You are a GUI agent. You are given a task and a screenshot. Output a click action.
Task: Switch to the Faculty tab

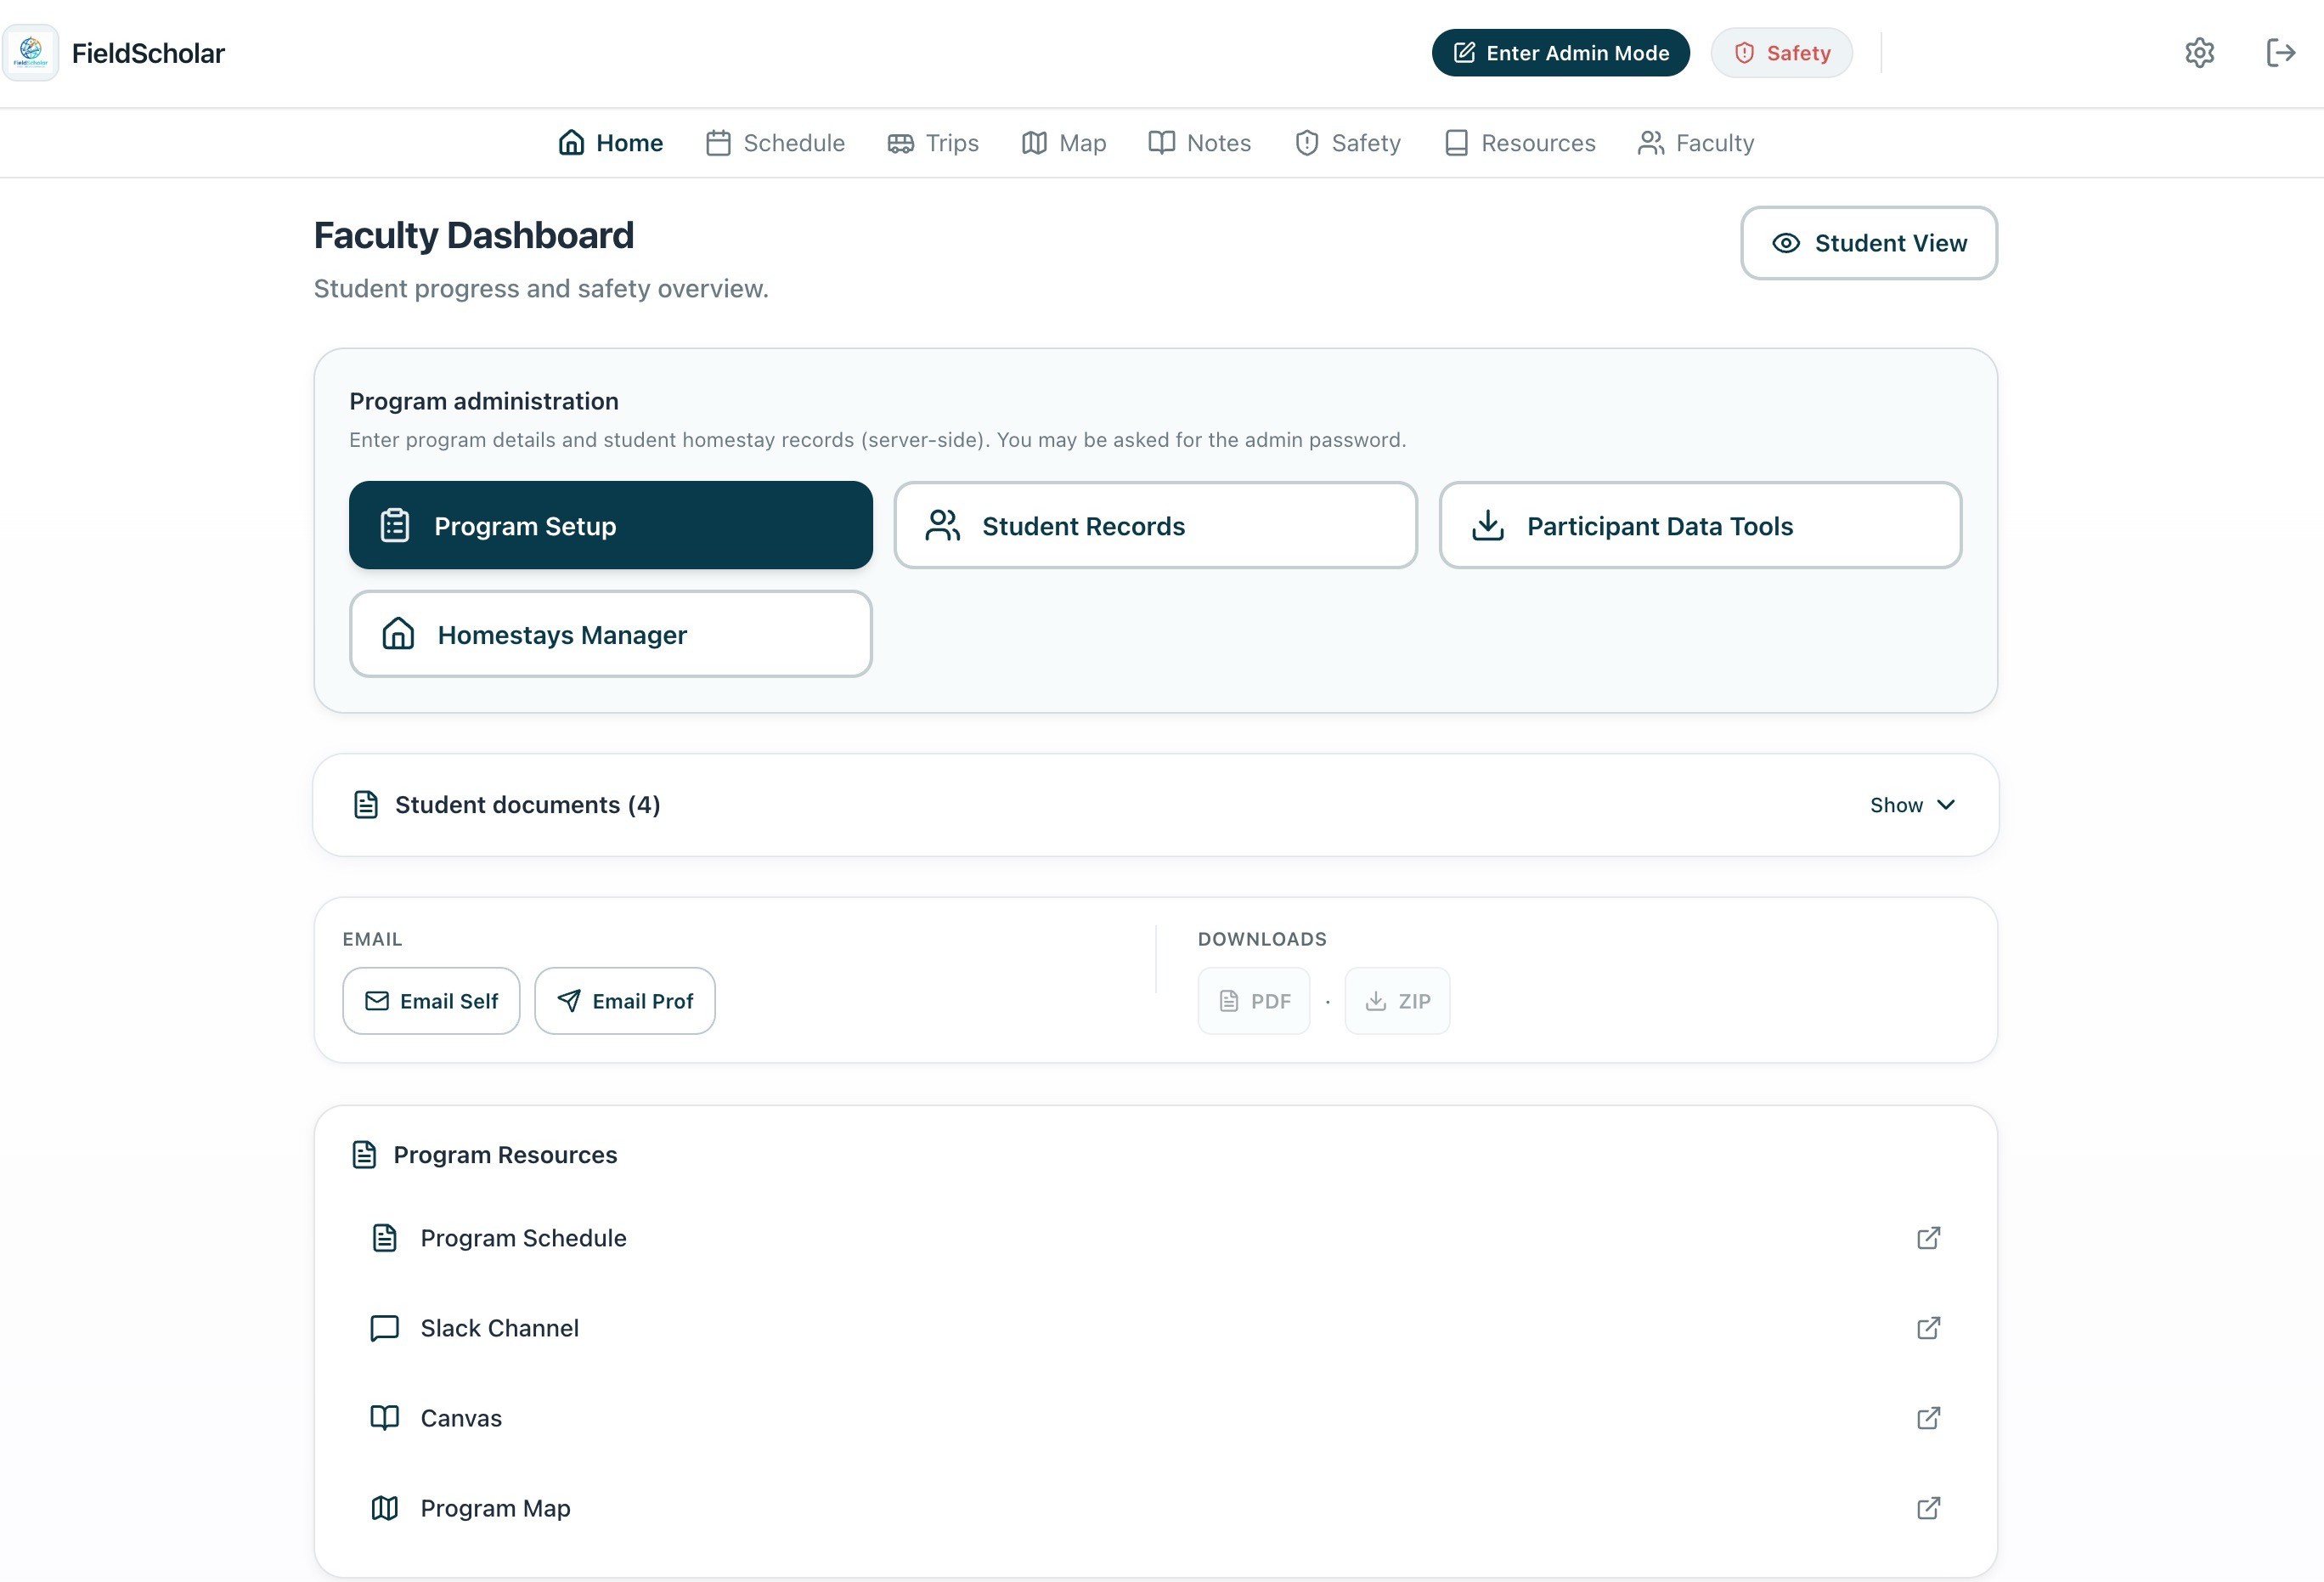tap(1695, 143)
